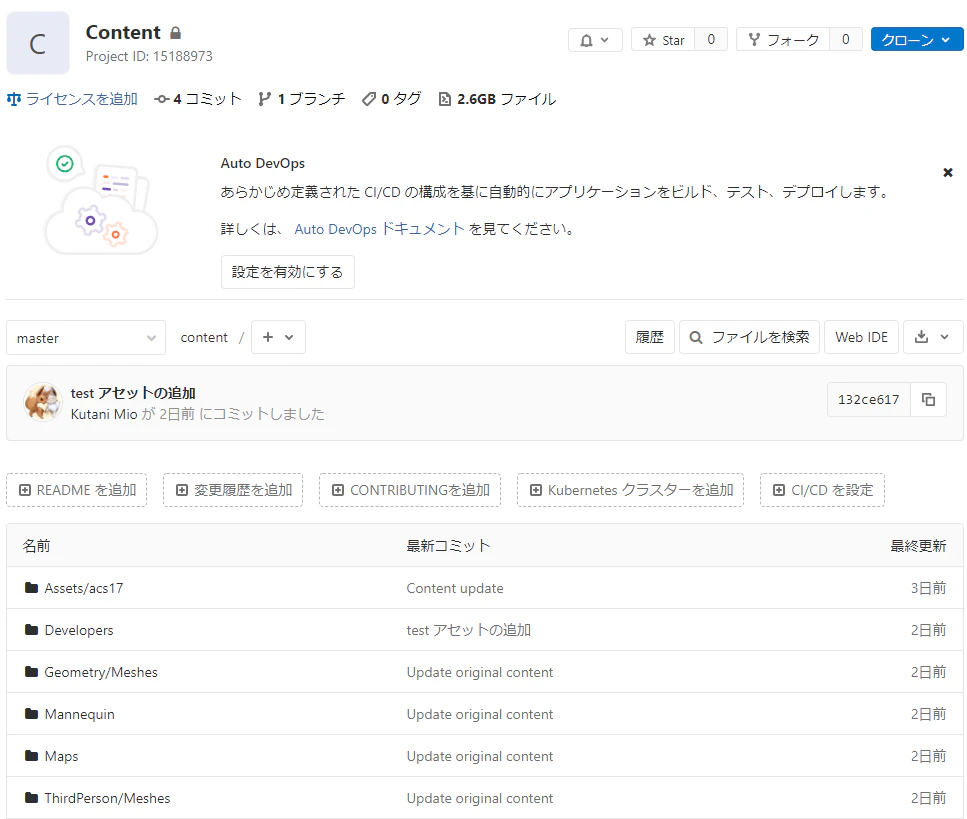Click Developers row's test アセットの追加 commit
Viewport: 967px width, 819px height.
point(469,630)
